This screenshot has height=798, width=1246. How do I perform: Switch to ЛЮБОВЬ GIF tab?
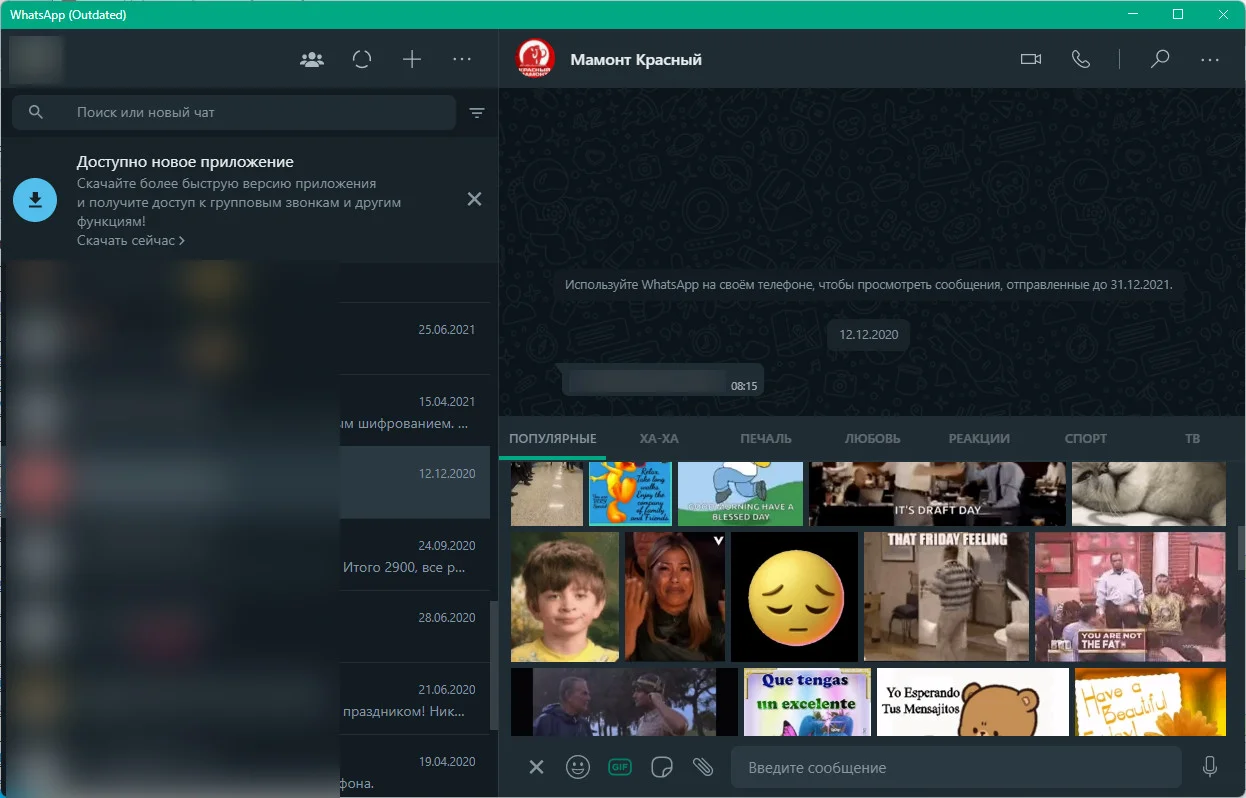pos(872,439)
